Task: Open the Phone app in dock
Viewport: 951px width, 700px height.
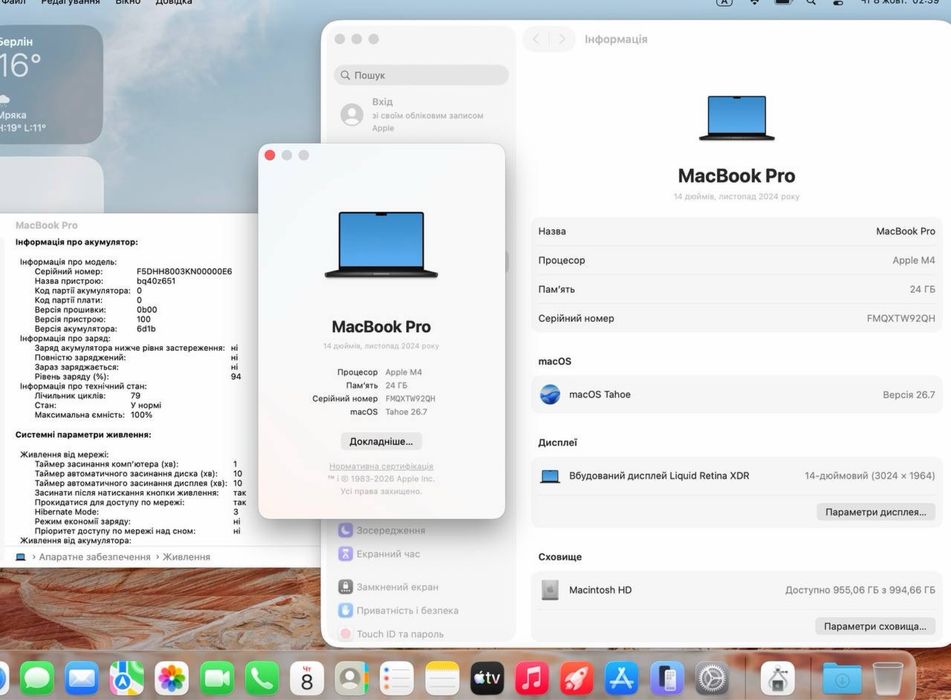Action: pos(261,678)
